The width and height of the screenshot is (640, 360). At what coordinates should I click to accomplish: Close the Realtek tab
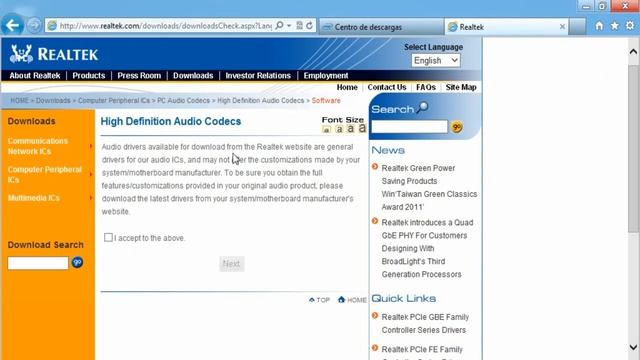coord(562,27)
